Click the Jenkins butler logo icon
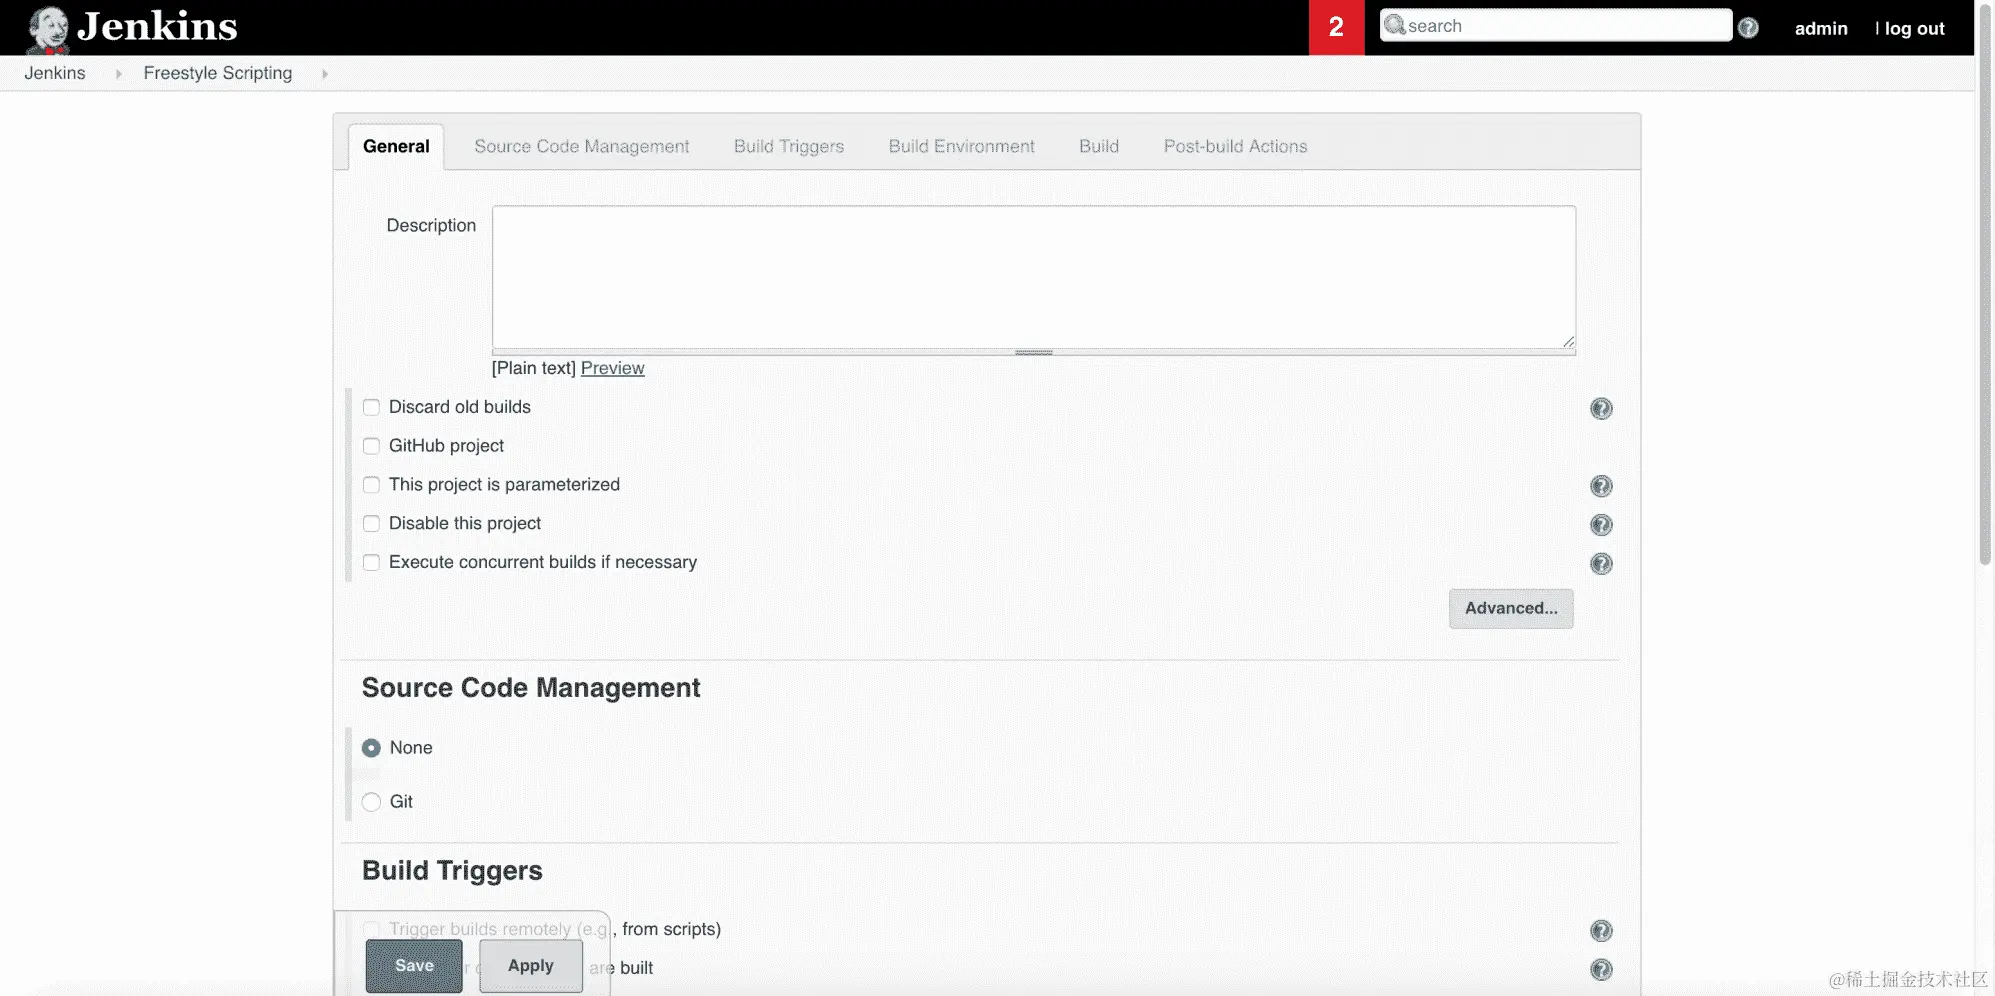The width and height of the screenshot is (1995, 996). tap(48, 29)
